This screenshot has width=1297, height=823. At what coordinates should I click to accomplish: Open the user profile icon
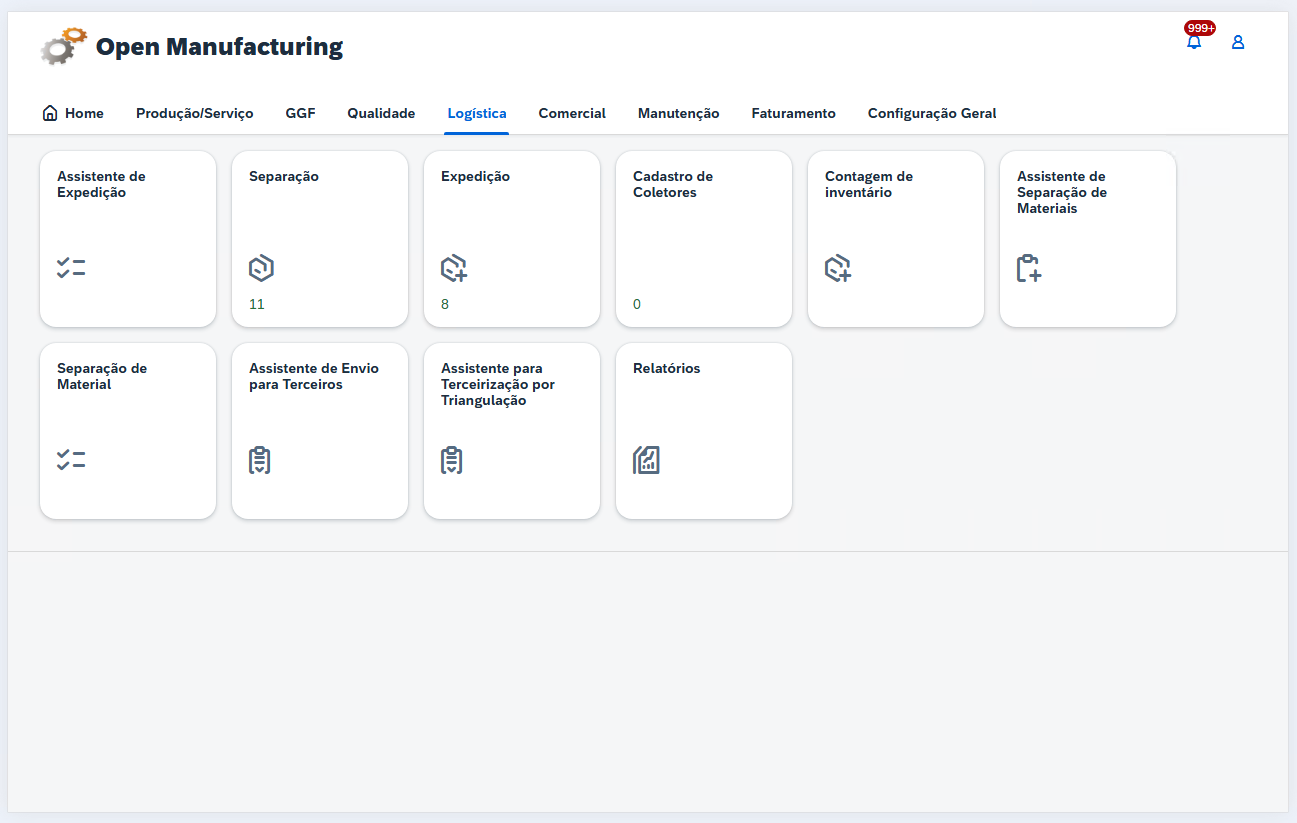pos(1238,42)
